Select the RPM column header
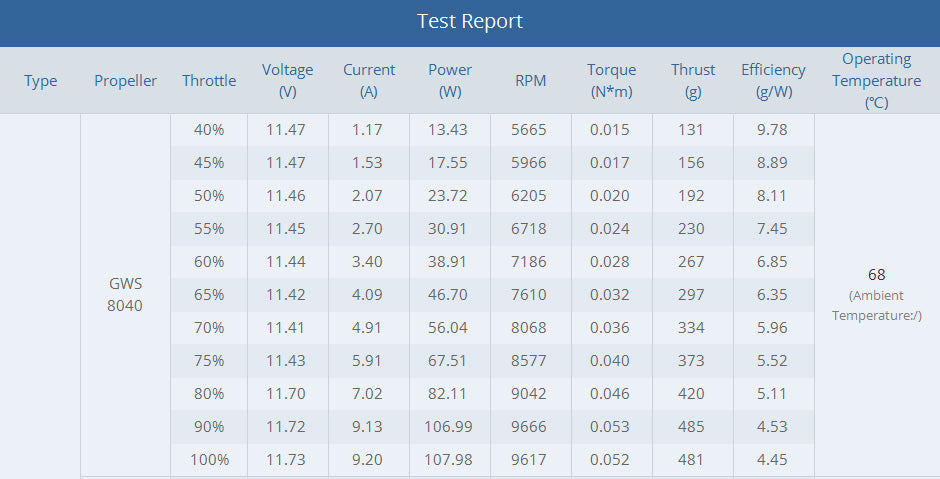This screenshot has width=940, height=479. point(530,81)
